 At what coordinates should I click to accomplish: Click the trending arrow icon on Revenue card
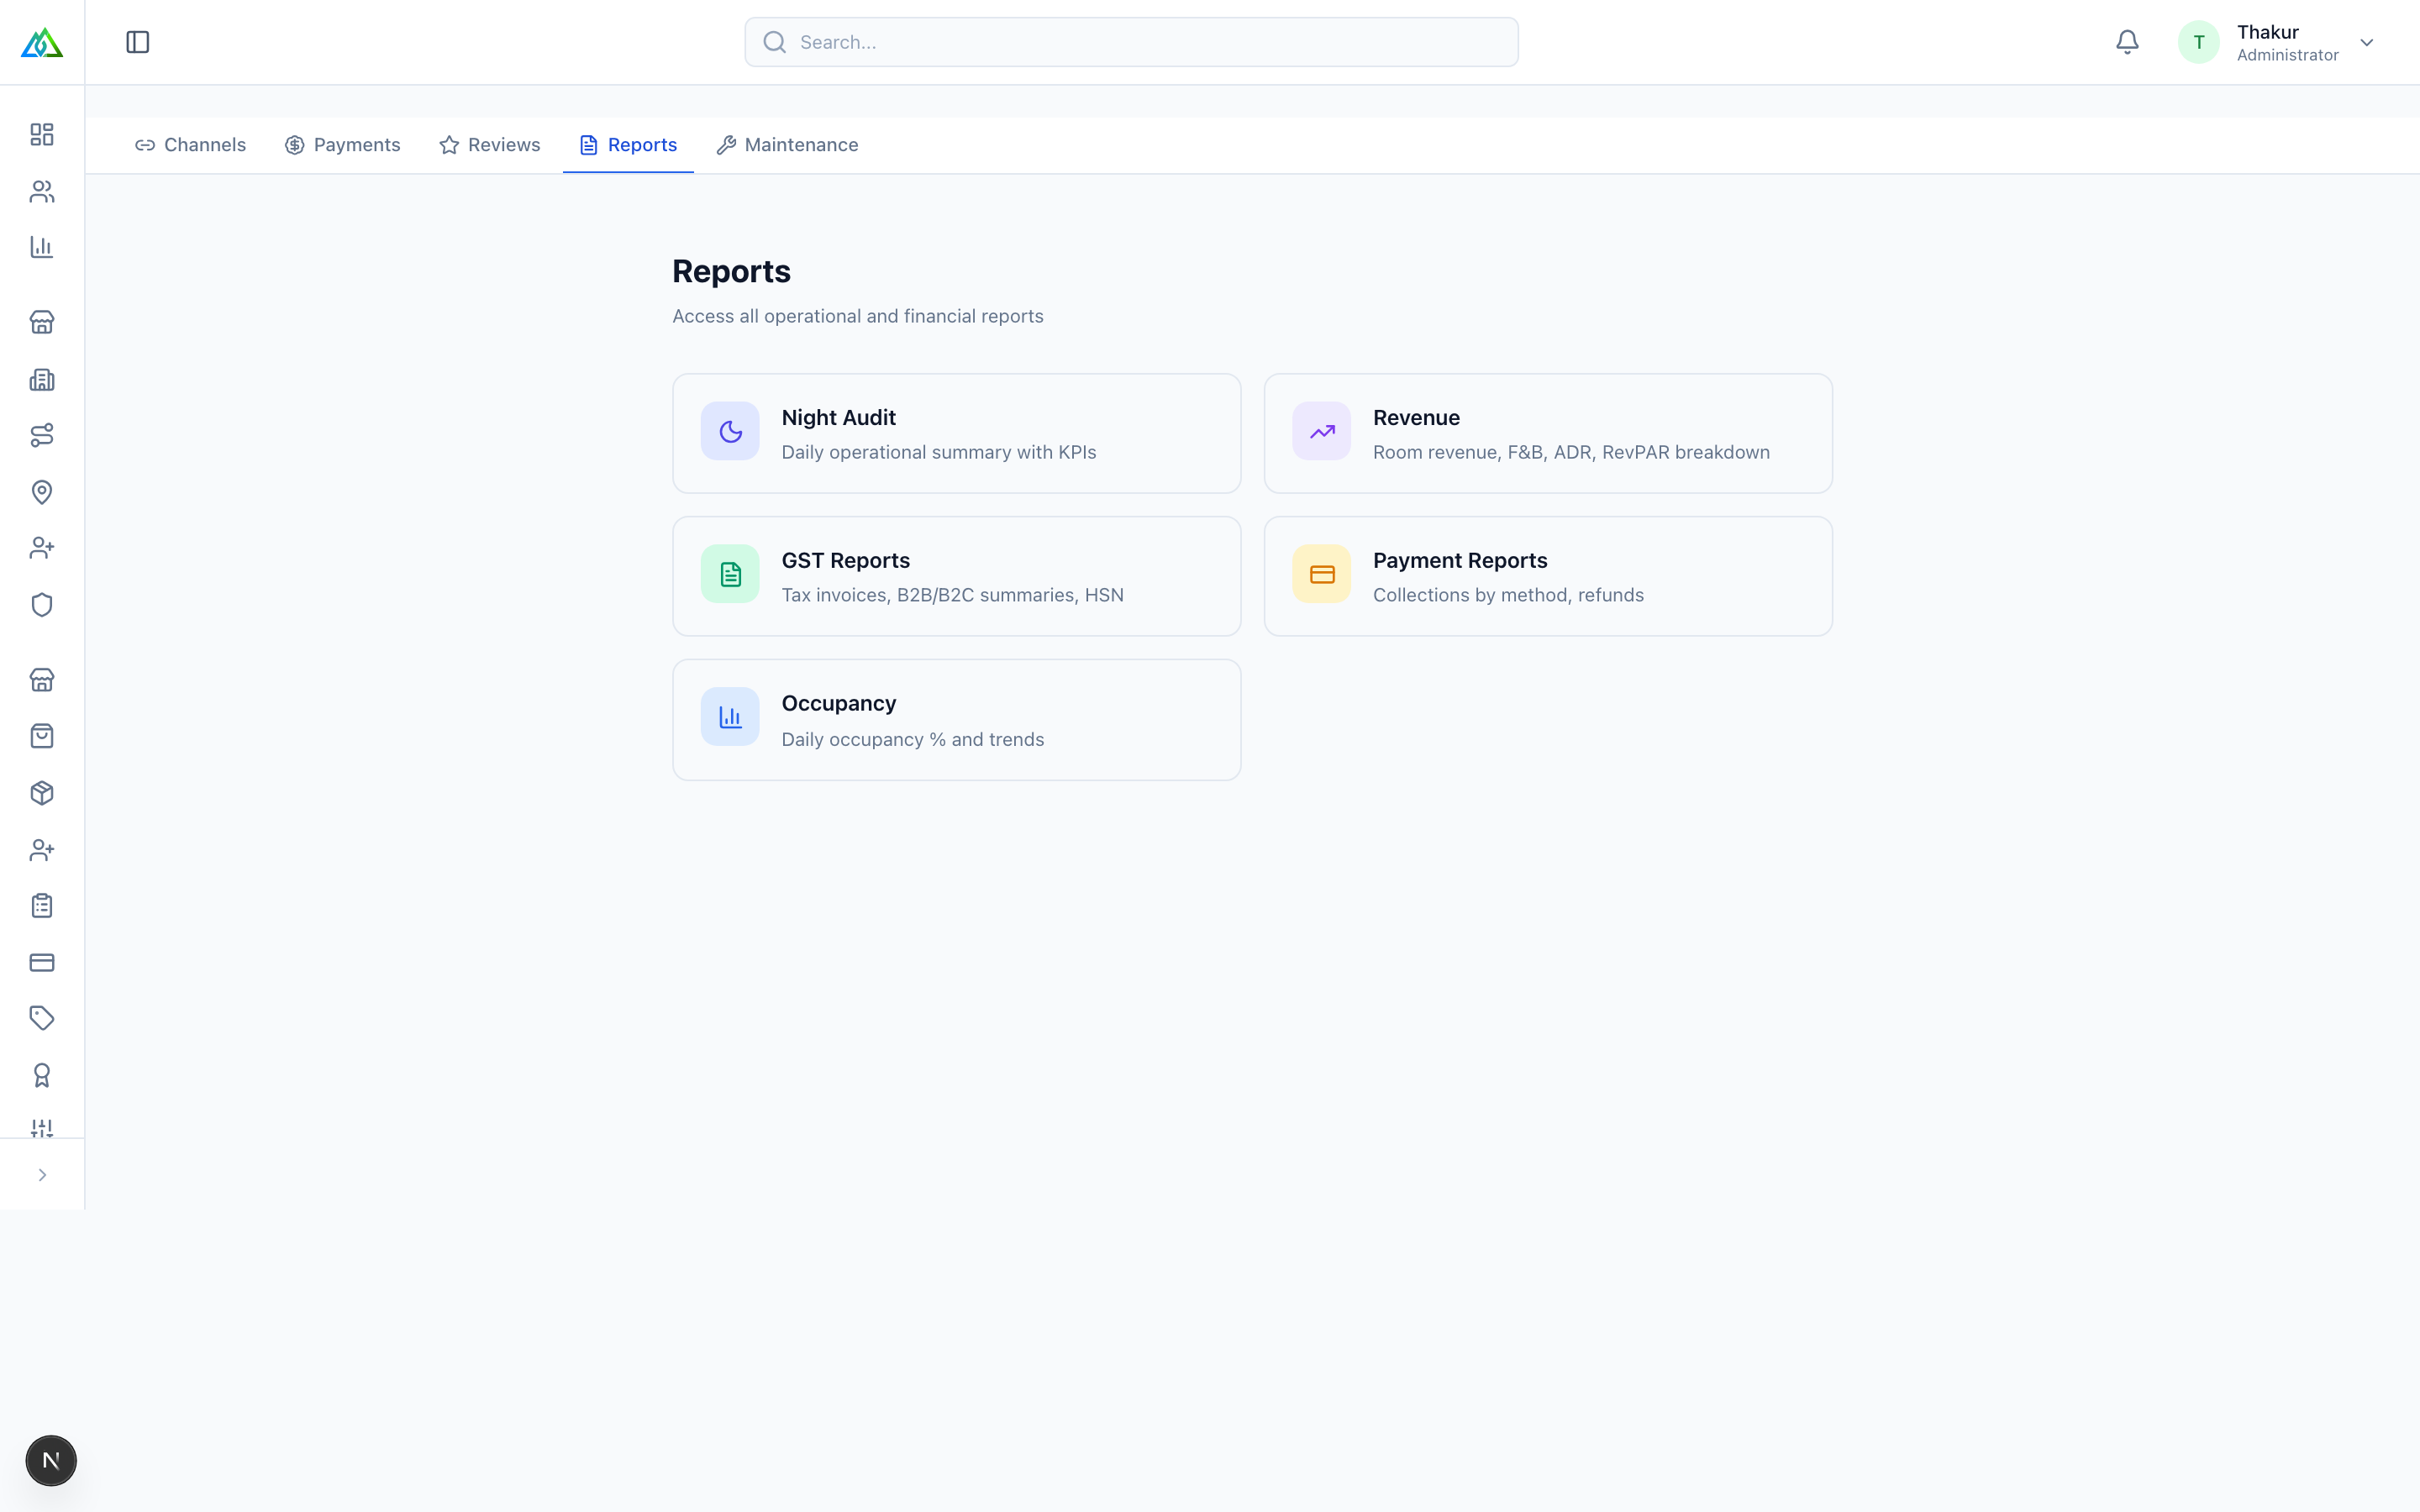point(1321,431)
